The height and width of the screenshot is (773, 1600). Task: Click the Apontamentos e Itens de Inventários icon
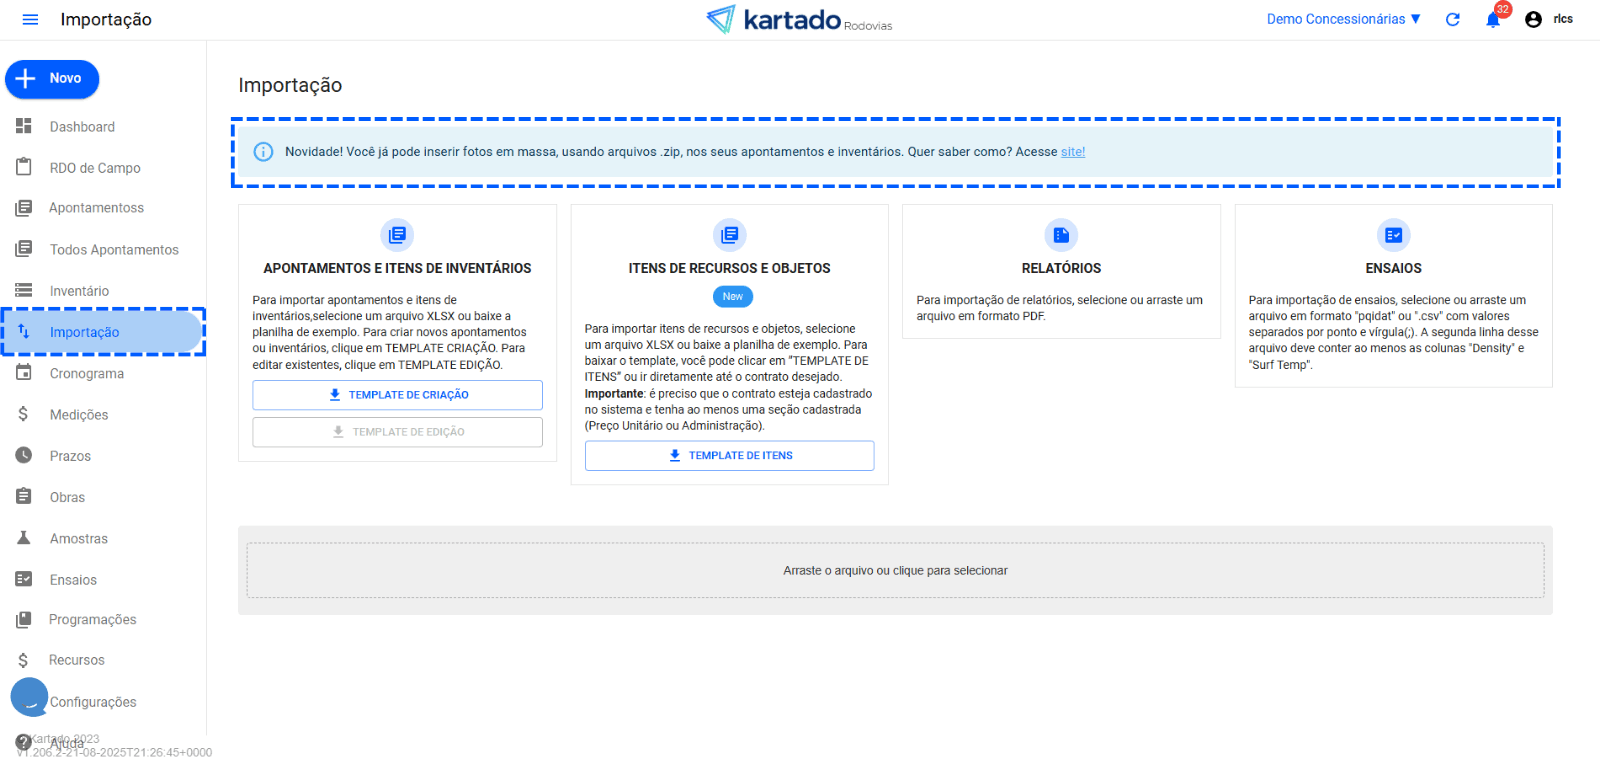pos(397,235)
